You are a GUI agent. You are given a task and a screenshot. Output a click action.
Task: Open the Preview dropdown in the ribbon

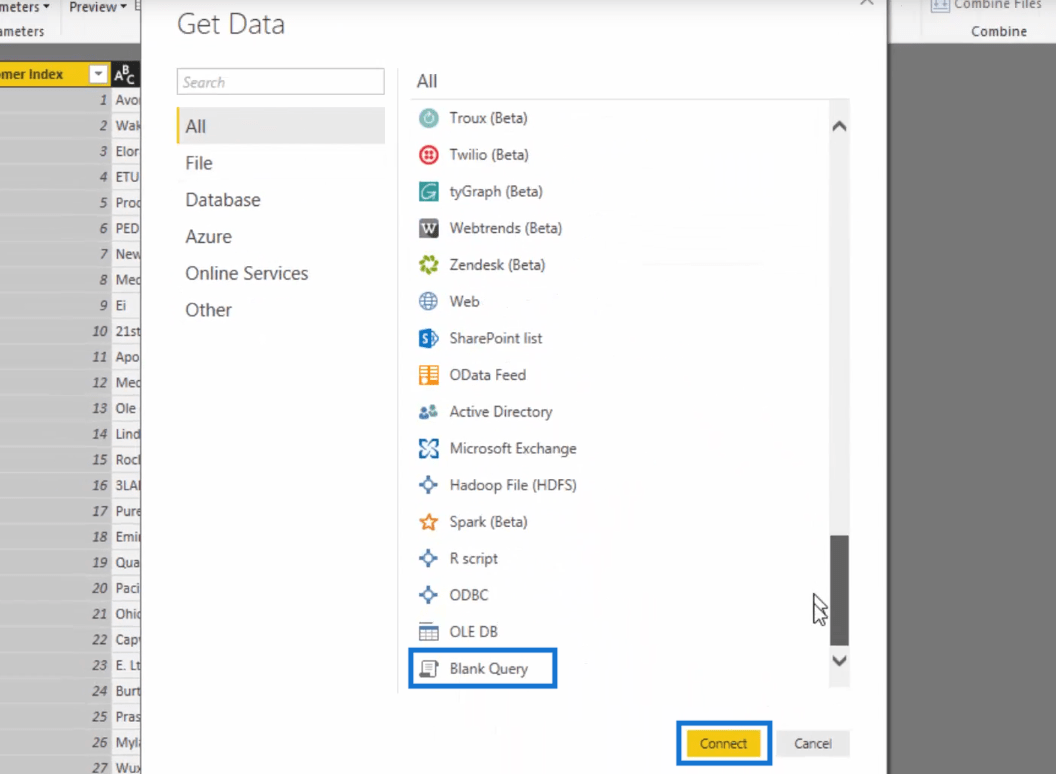coord(98,7)
